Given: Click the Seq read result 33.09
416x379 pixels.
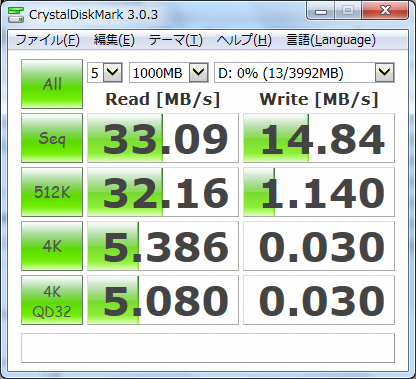Looking at the screenshot, I should [163, 138].
